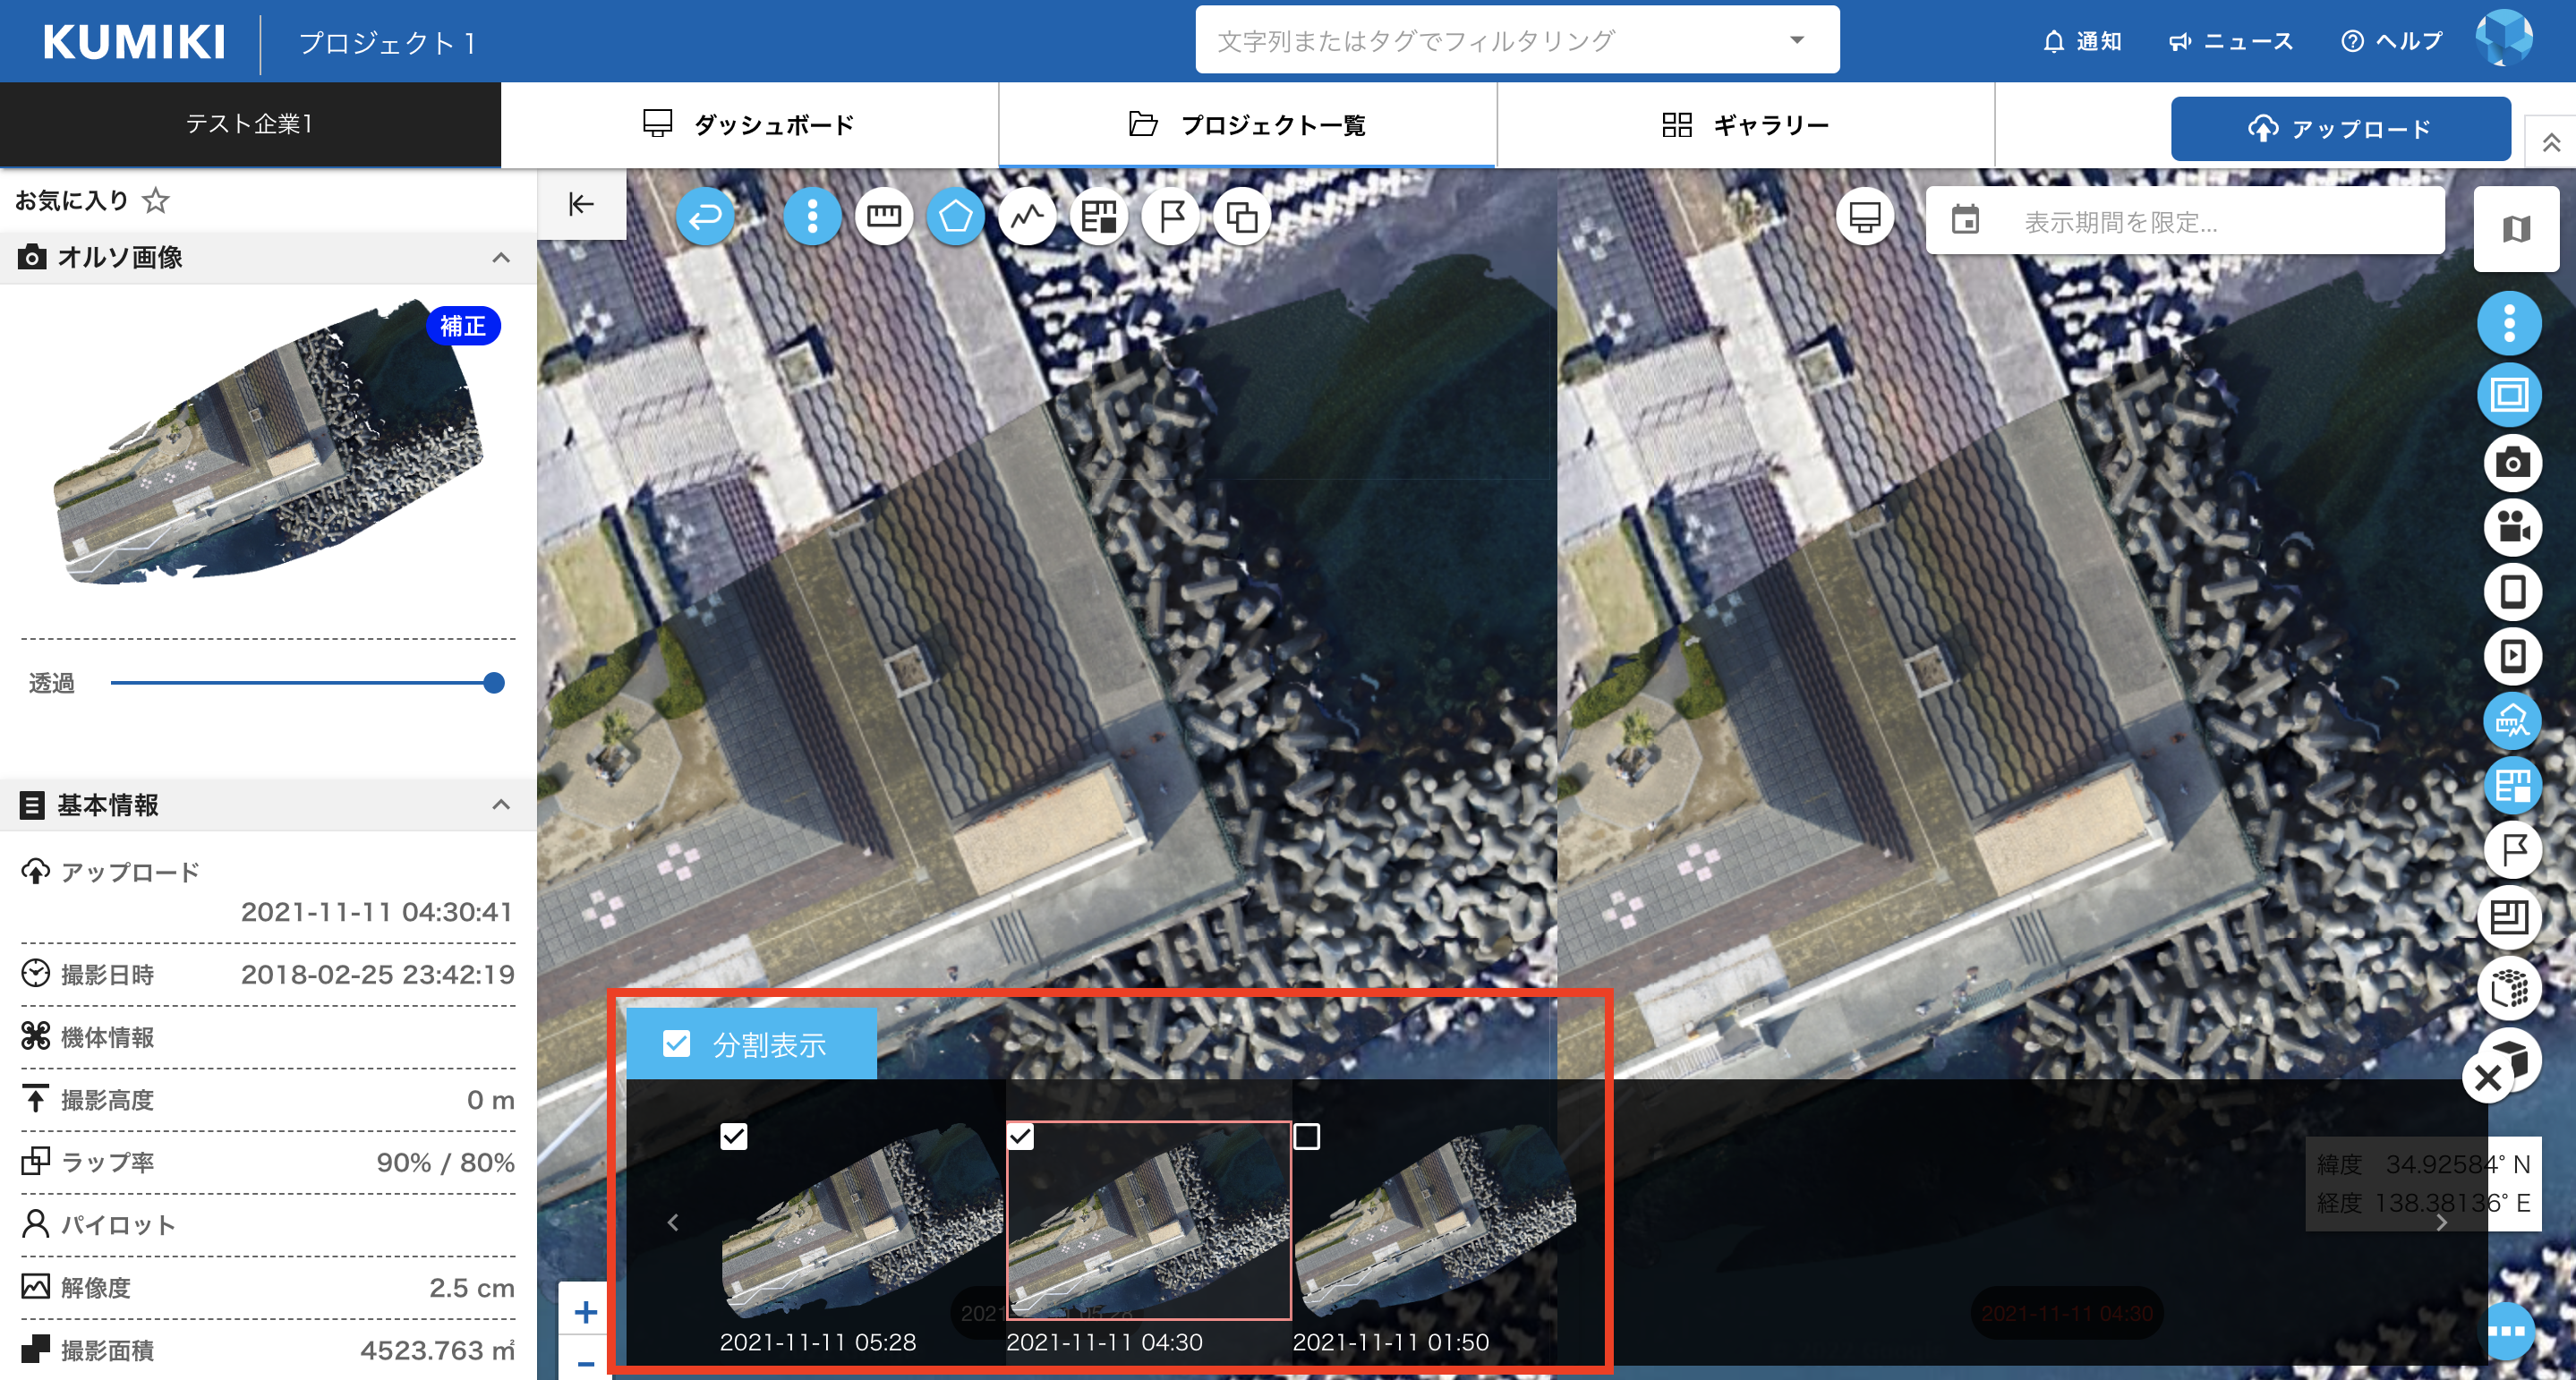Open the ヘルプ link
The width and height of the screenshot is (2576, 1380).
(x=2393, y=41)
